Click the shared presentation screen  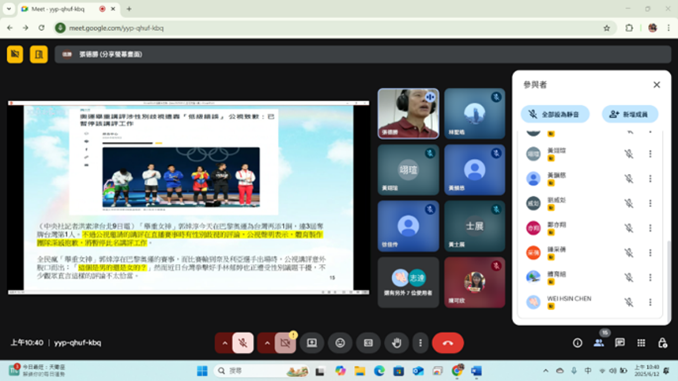(x=189, y=198)
